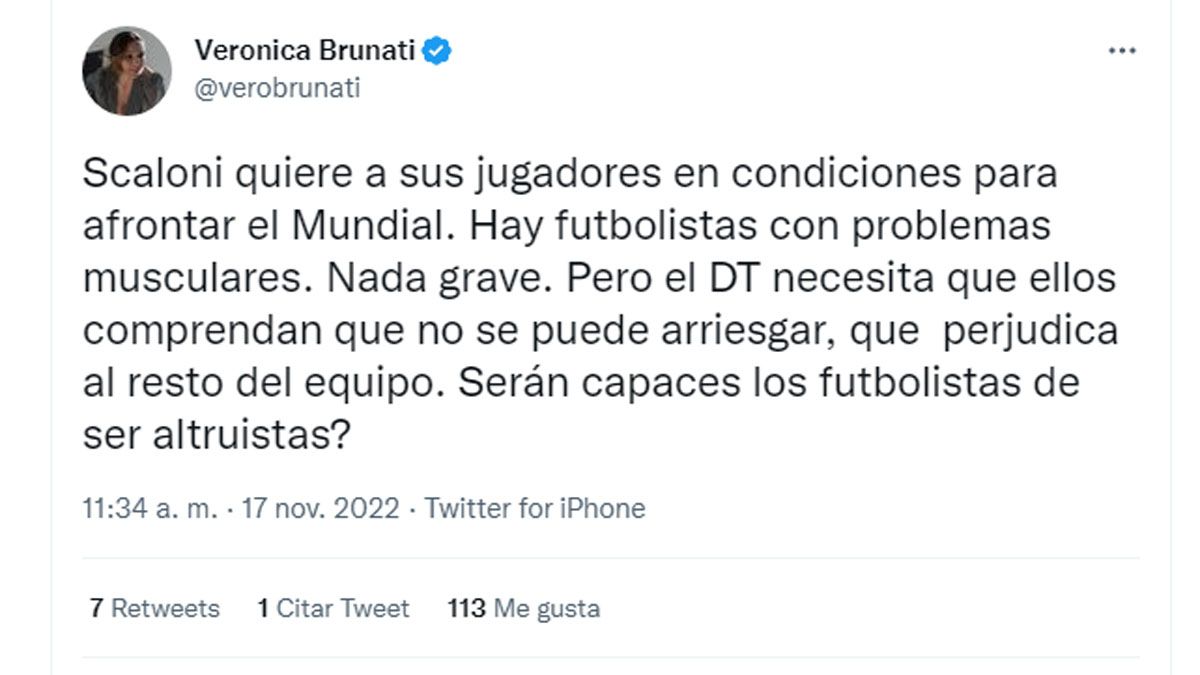1200x675 pixels.
Task: Click the tweet line starting "al resto del equipo"
Action: pyautogui.click(x=581, y=381)
